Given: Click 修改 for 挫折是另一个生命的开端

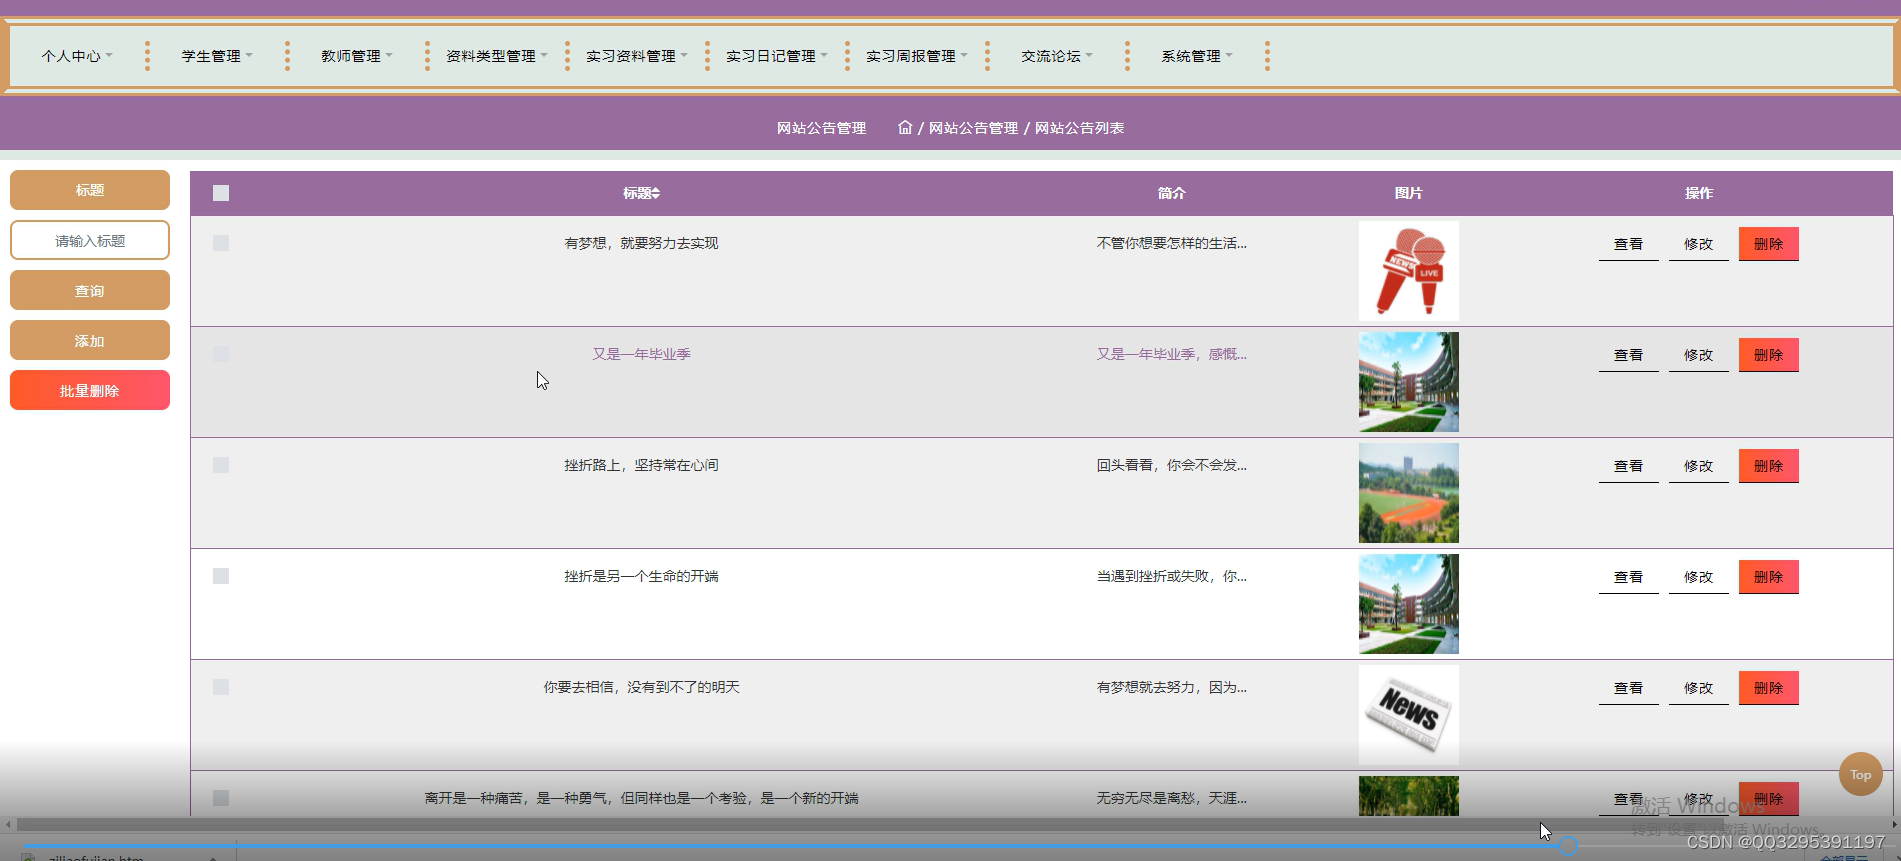Looking at the screenshot, I should 1699,577.
